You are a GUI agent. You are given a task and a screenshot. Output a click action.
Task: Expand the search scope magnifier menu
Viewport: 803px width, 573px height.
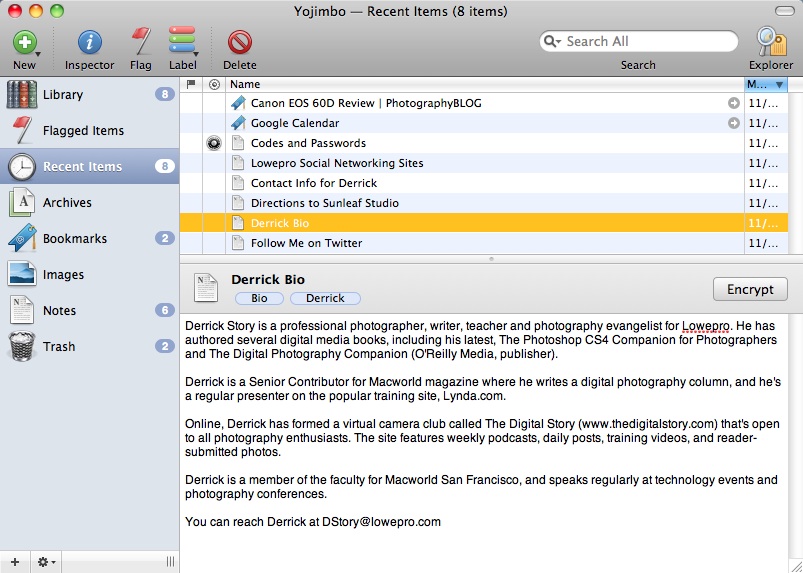553,42
